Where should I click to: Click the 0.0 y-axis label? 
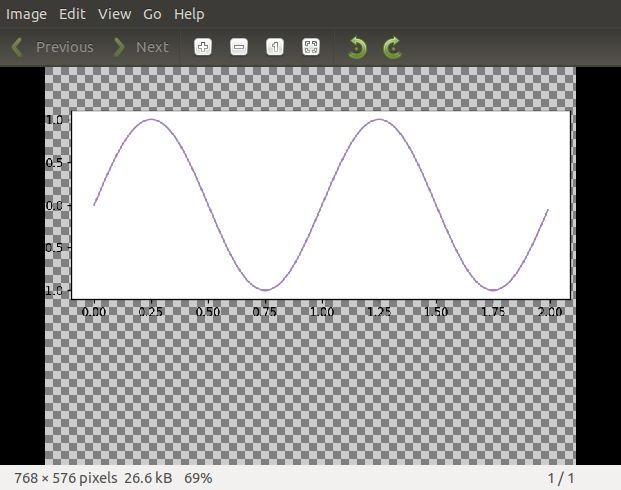pos(54,205)
